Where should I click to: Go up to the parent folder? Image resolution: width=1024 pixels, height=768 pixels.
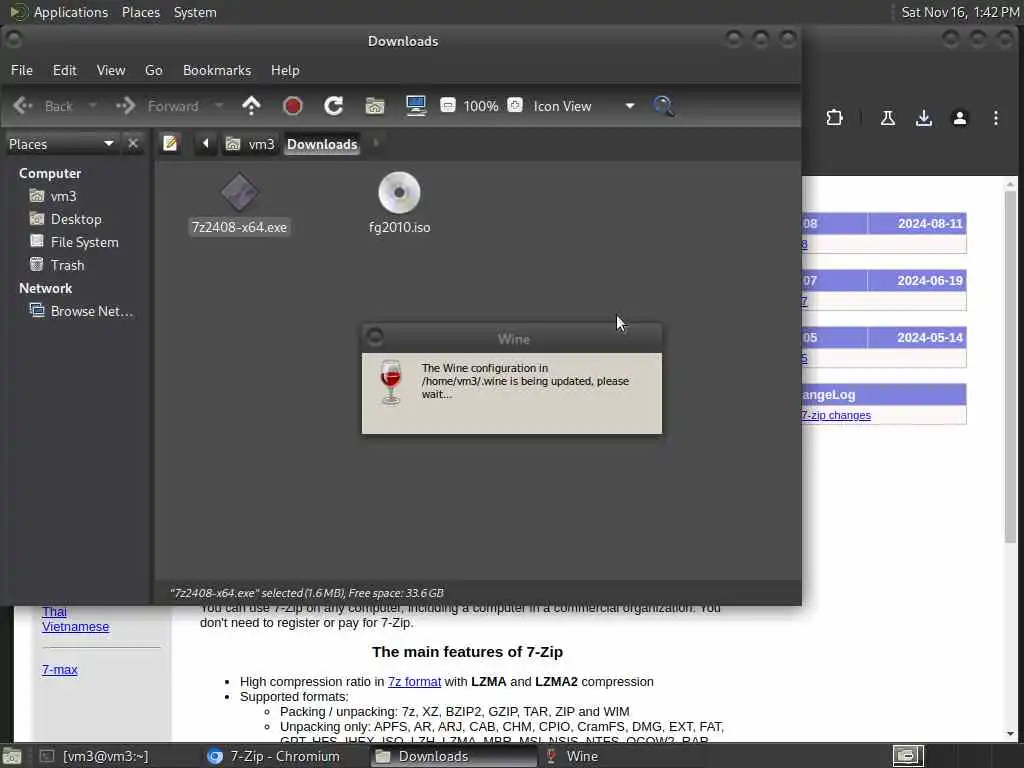251,106
